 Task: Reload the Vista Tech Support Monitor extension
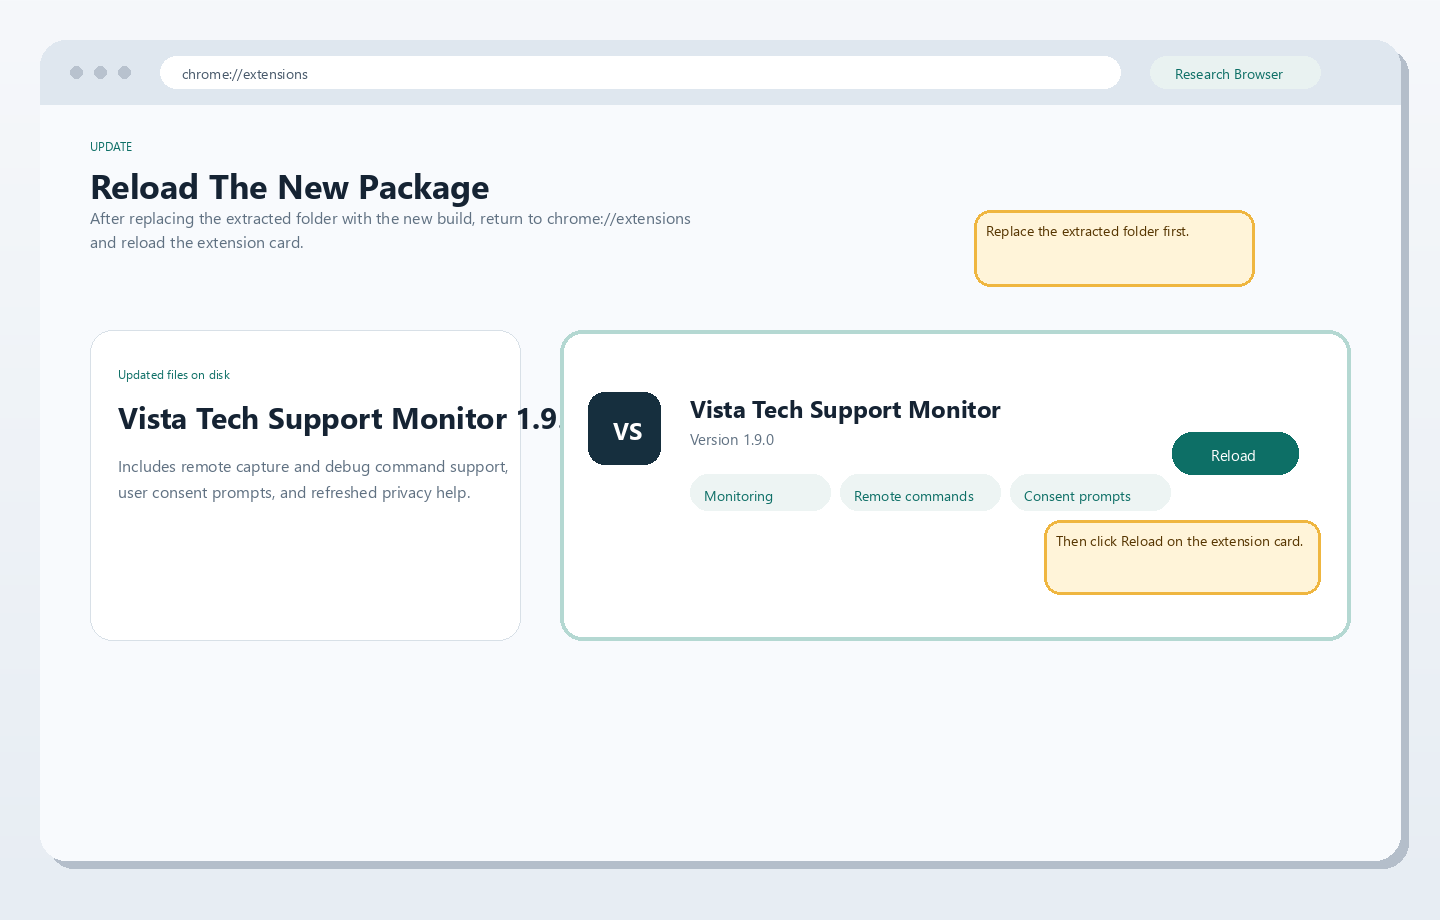point(1235,454)
